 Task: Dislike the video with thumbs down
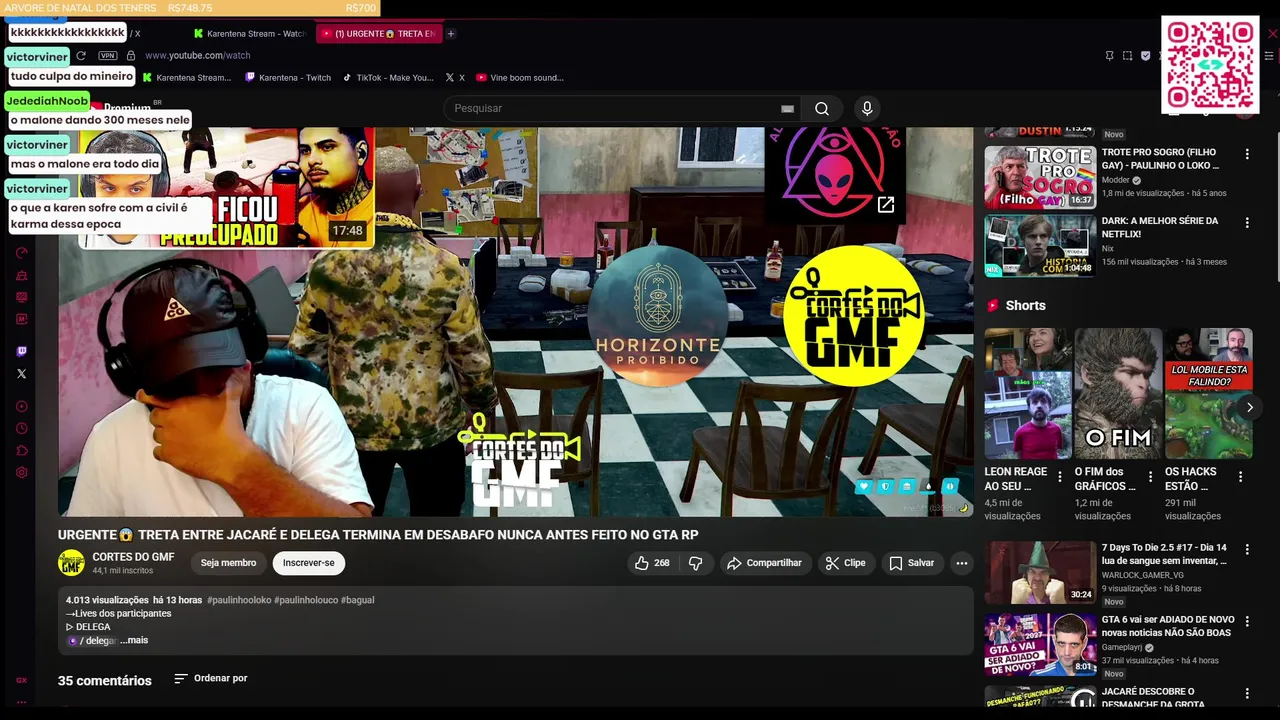point(696,563)
